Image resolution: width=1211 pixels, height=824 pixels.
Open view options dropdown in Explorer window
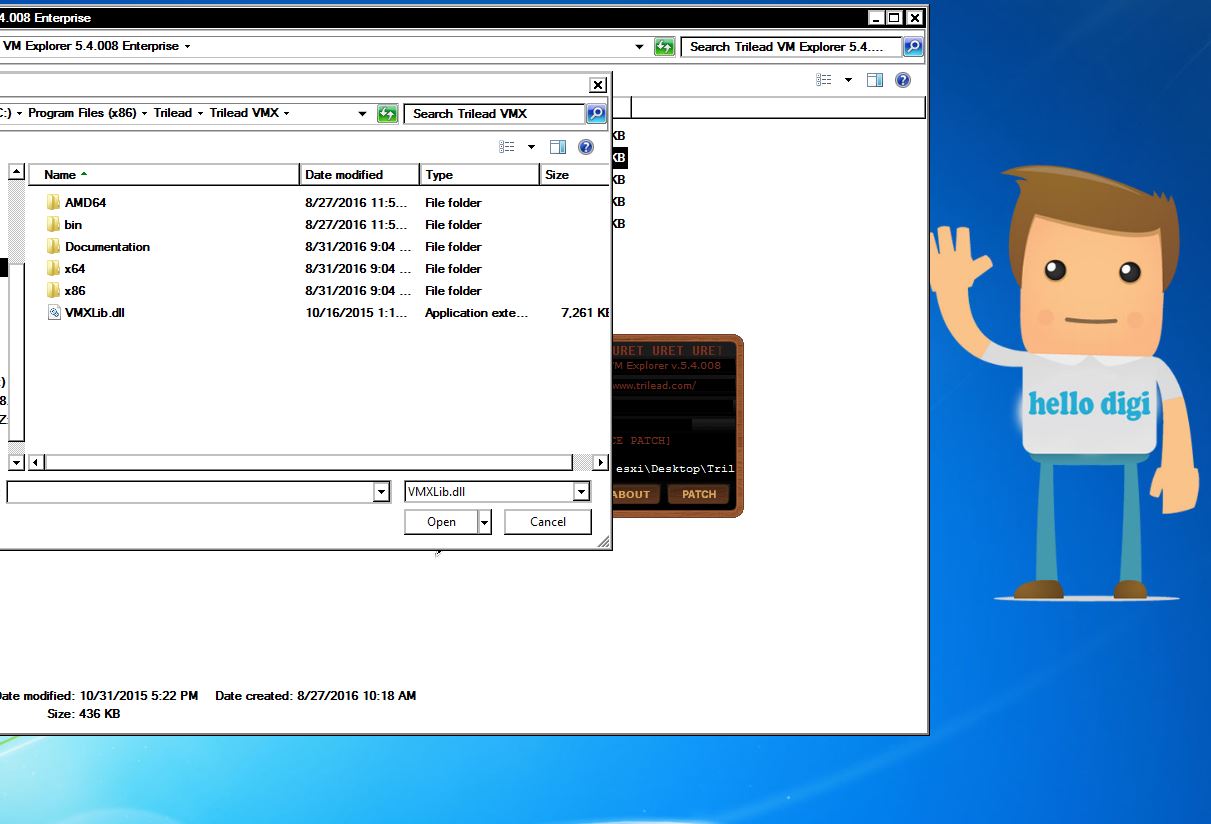848,80
